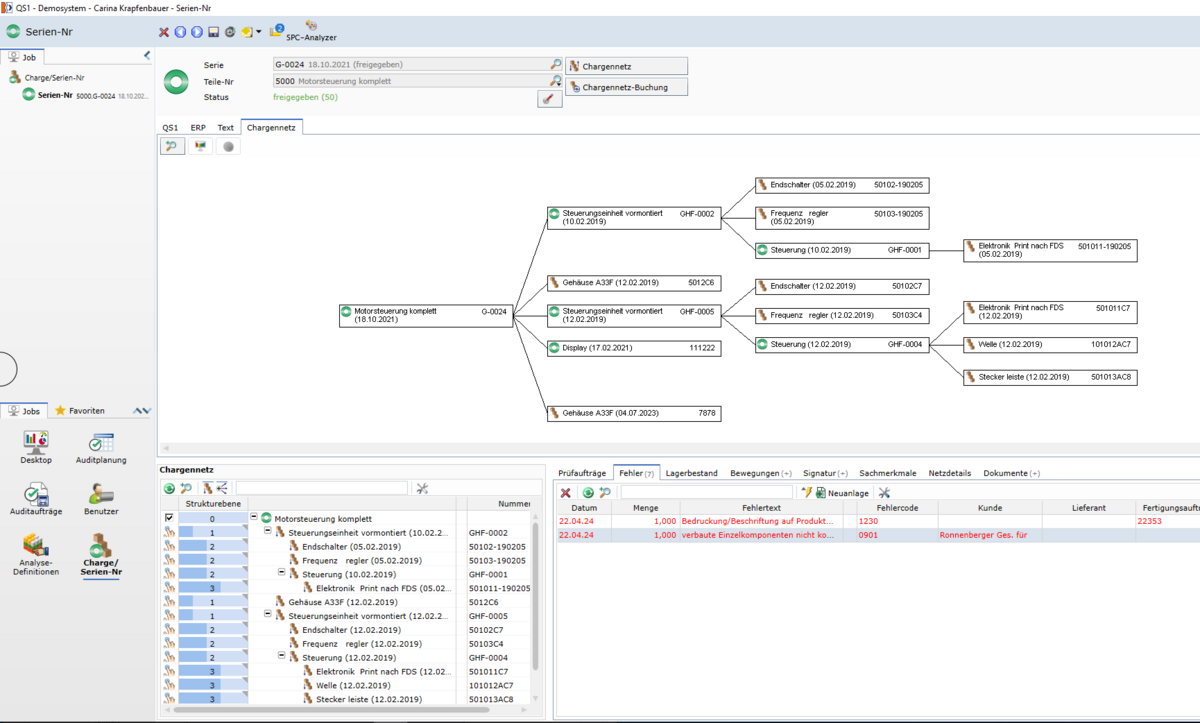The height and width of the screenshot is (723, 1200).
Task: Open the Jobs tab in lower sidebar
Action: pyautogui.click(x=25, y=411)
